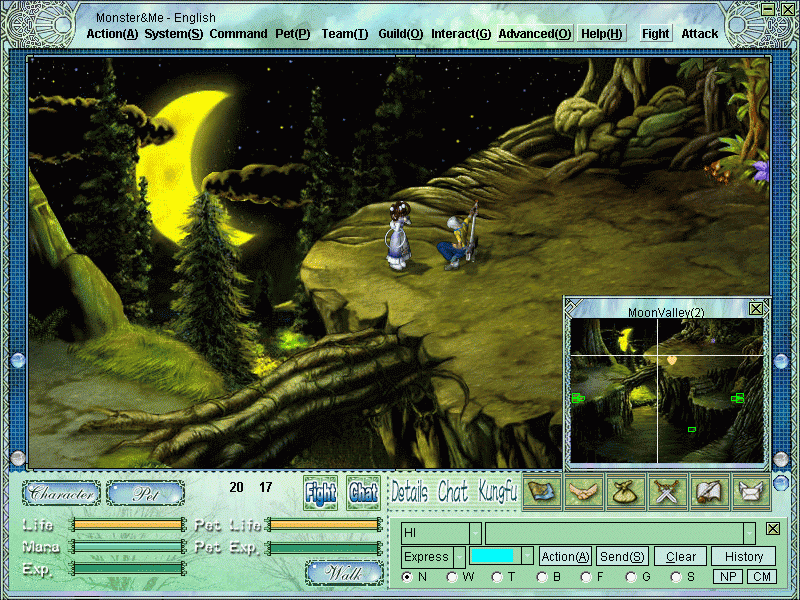Click the Action(A) chat button

tap(565, 556)
